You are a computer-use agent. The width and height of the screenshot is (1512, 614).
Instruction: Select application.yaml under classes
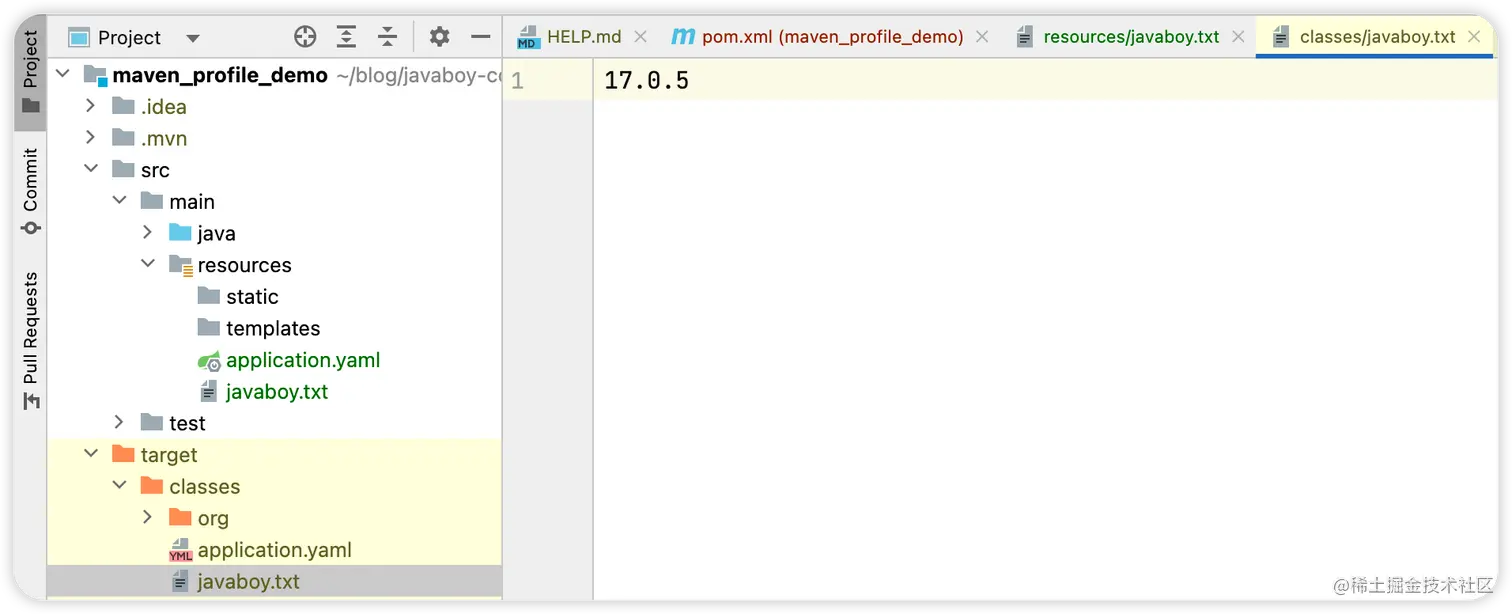(274, 550)
